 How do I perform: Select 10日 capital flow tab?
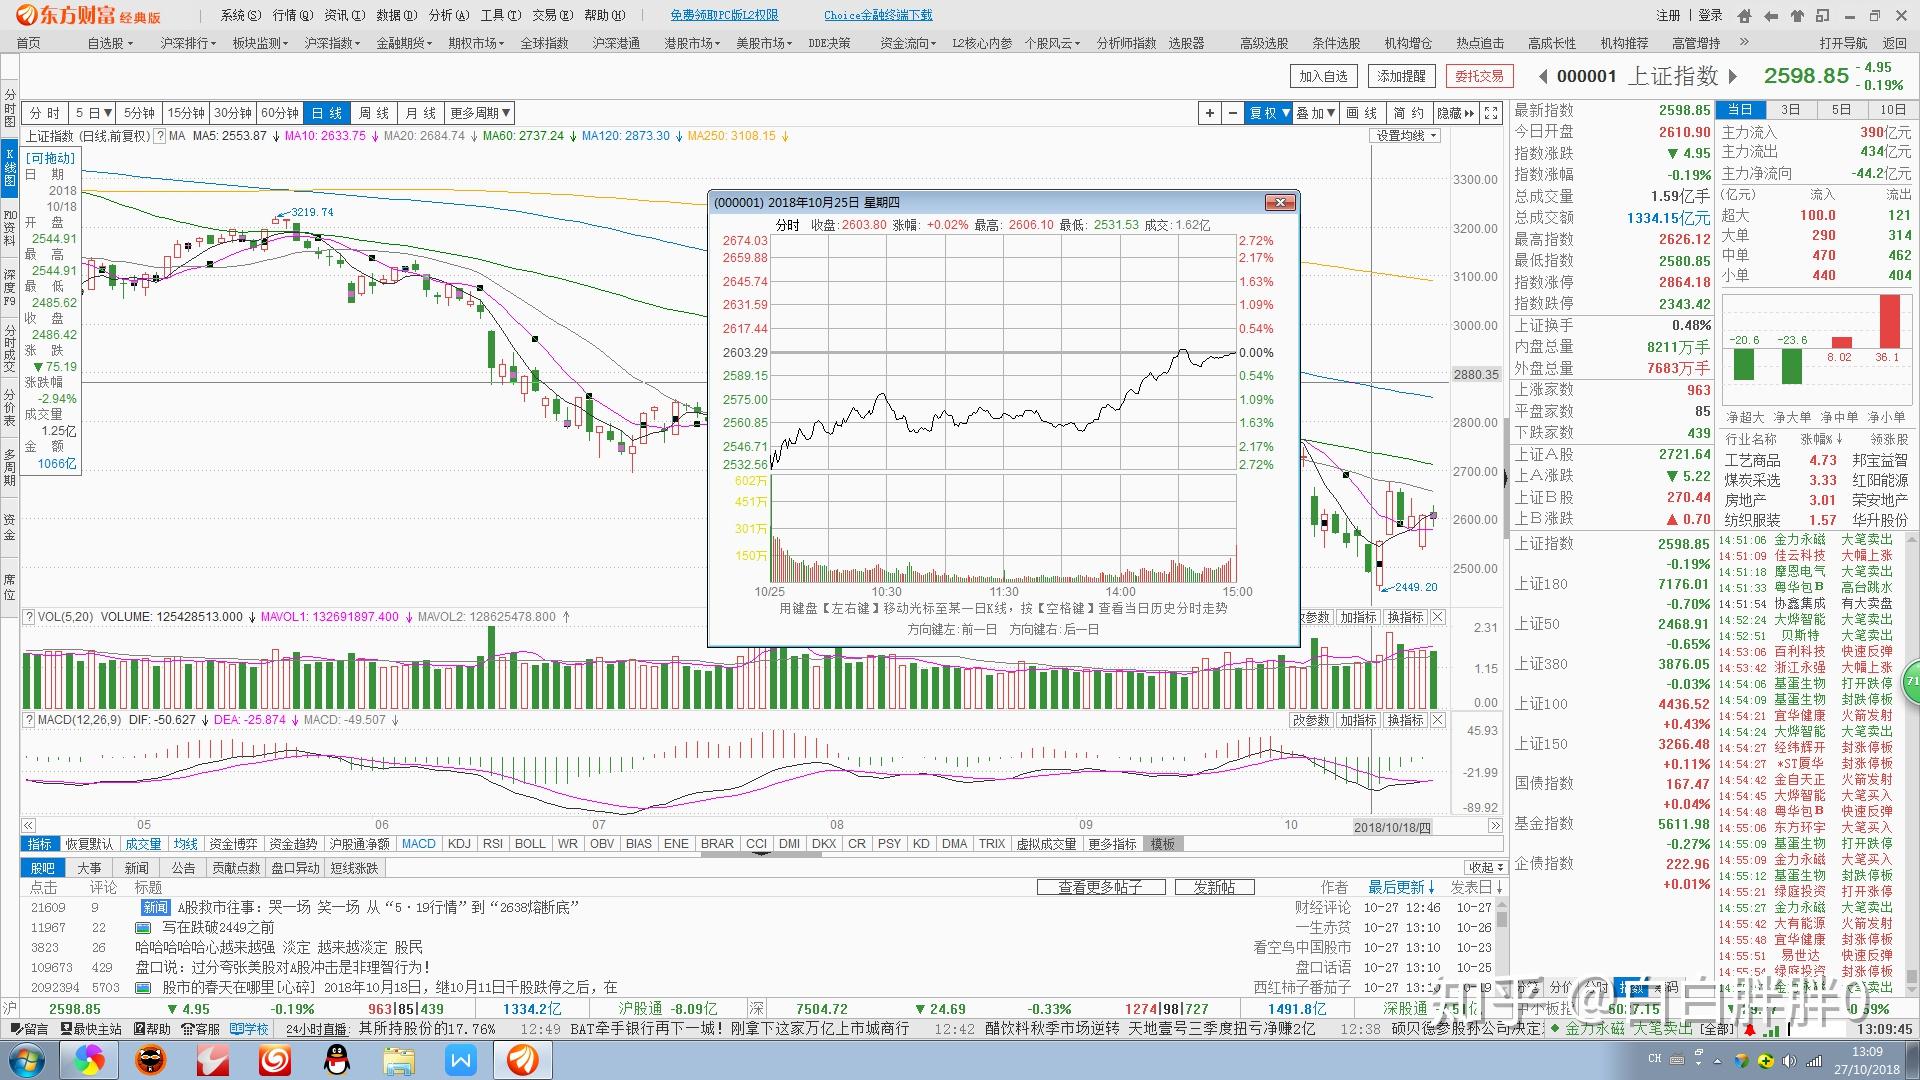click(x=1892, y=110)
